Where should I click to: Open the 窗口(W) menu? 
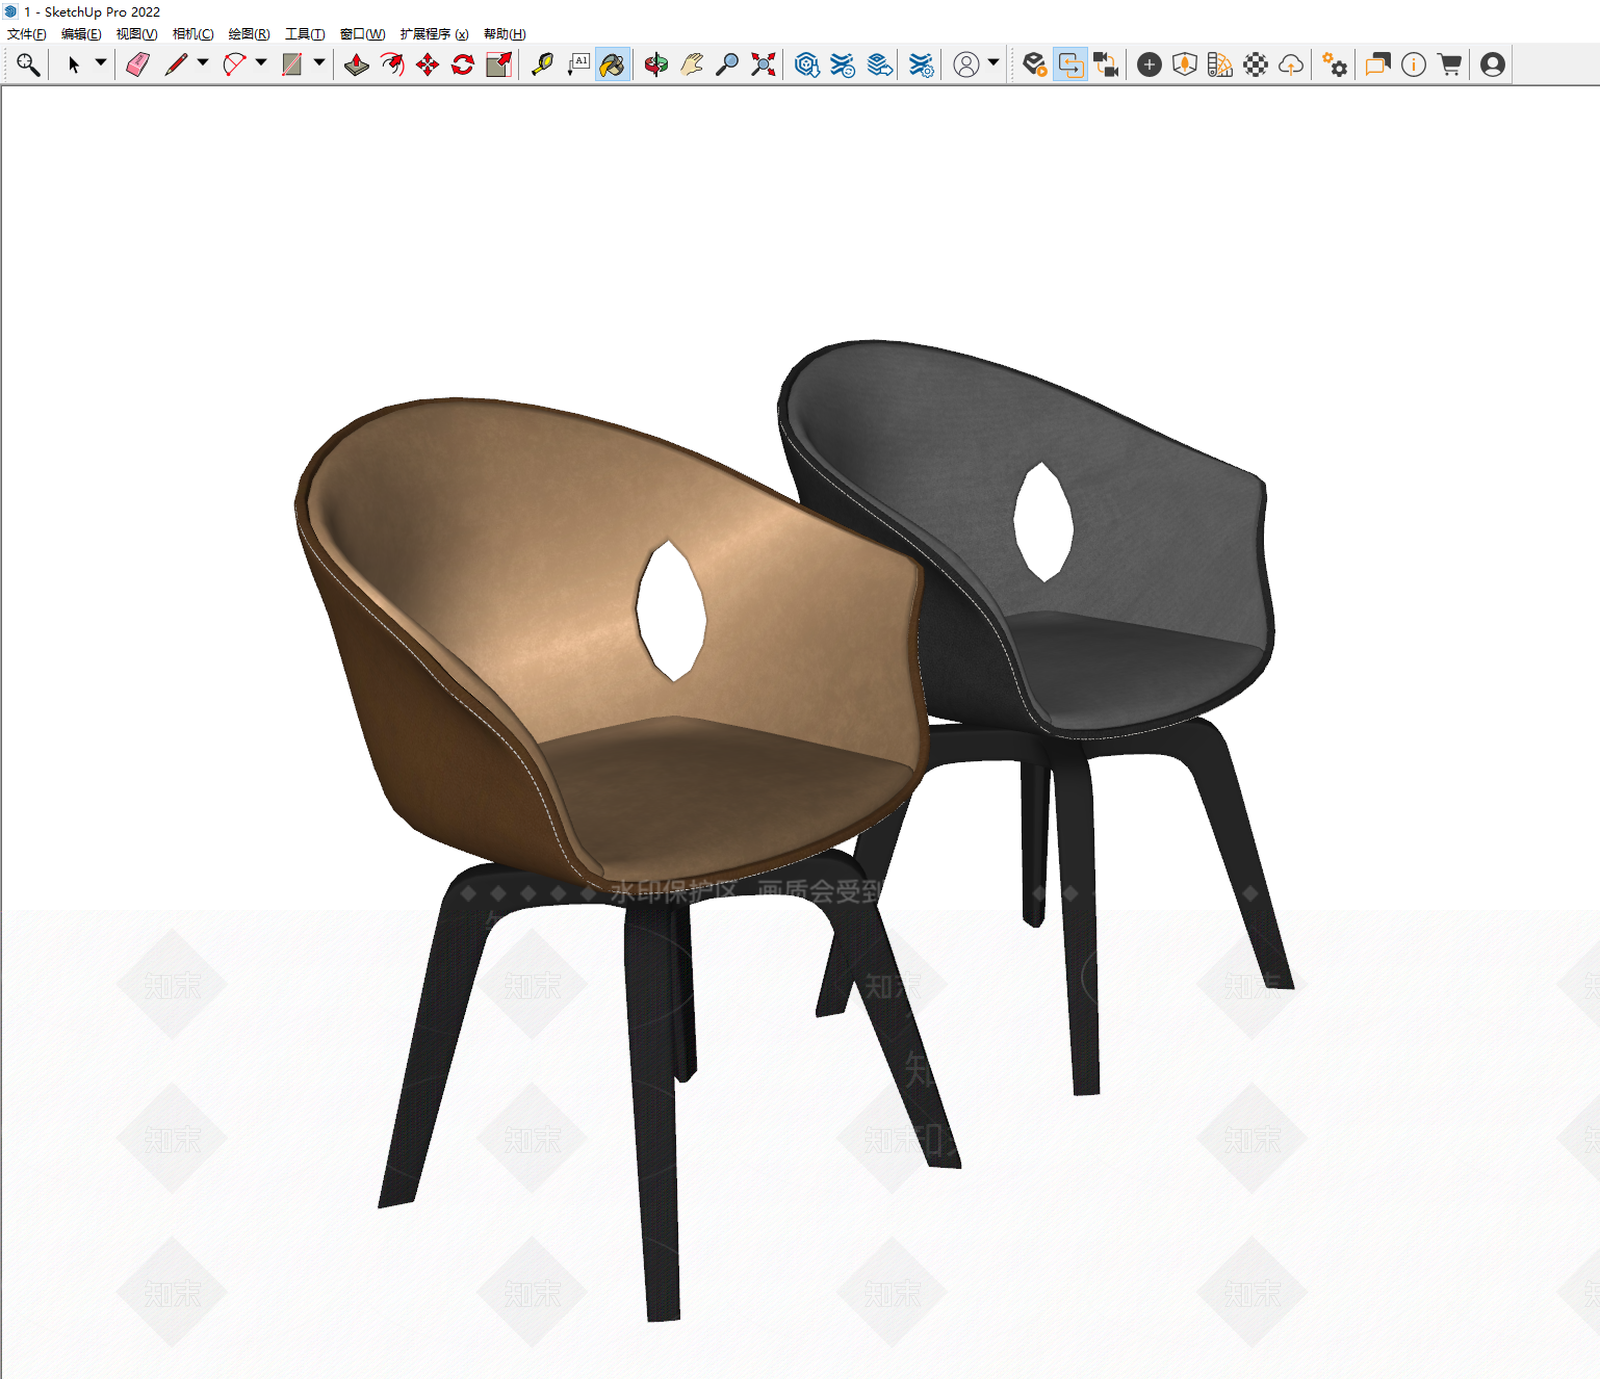[x=362, y=34]
